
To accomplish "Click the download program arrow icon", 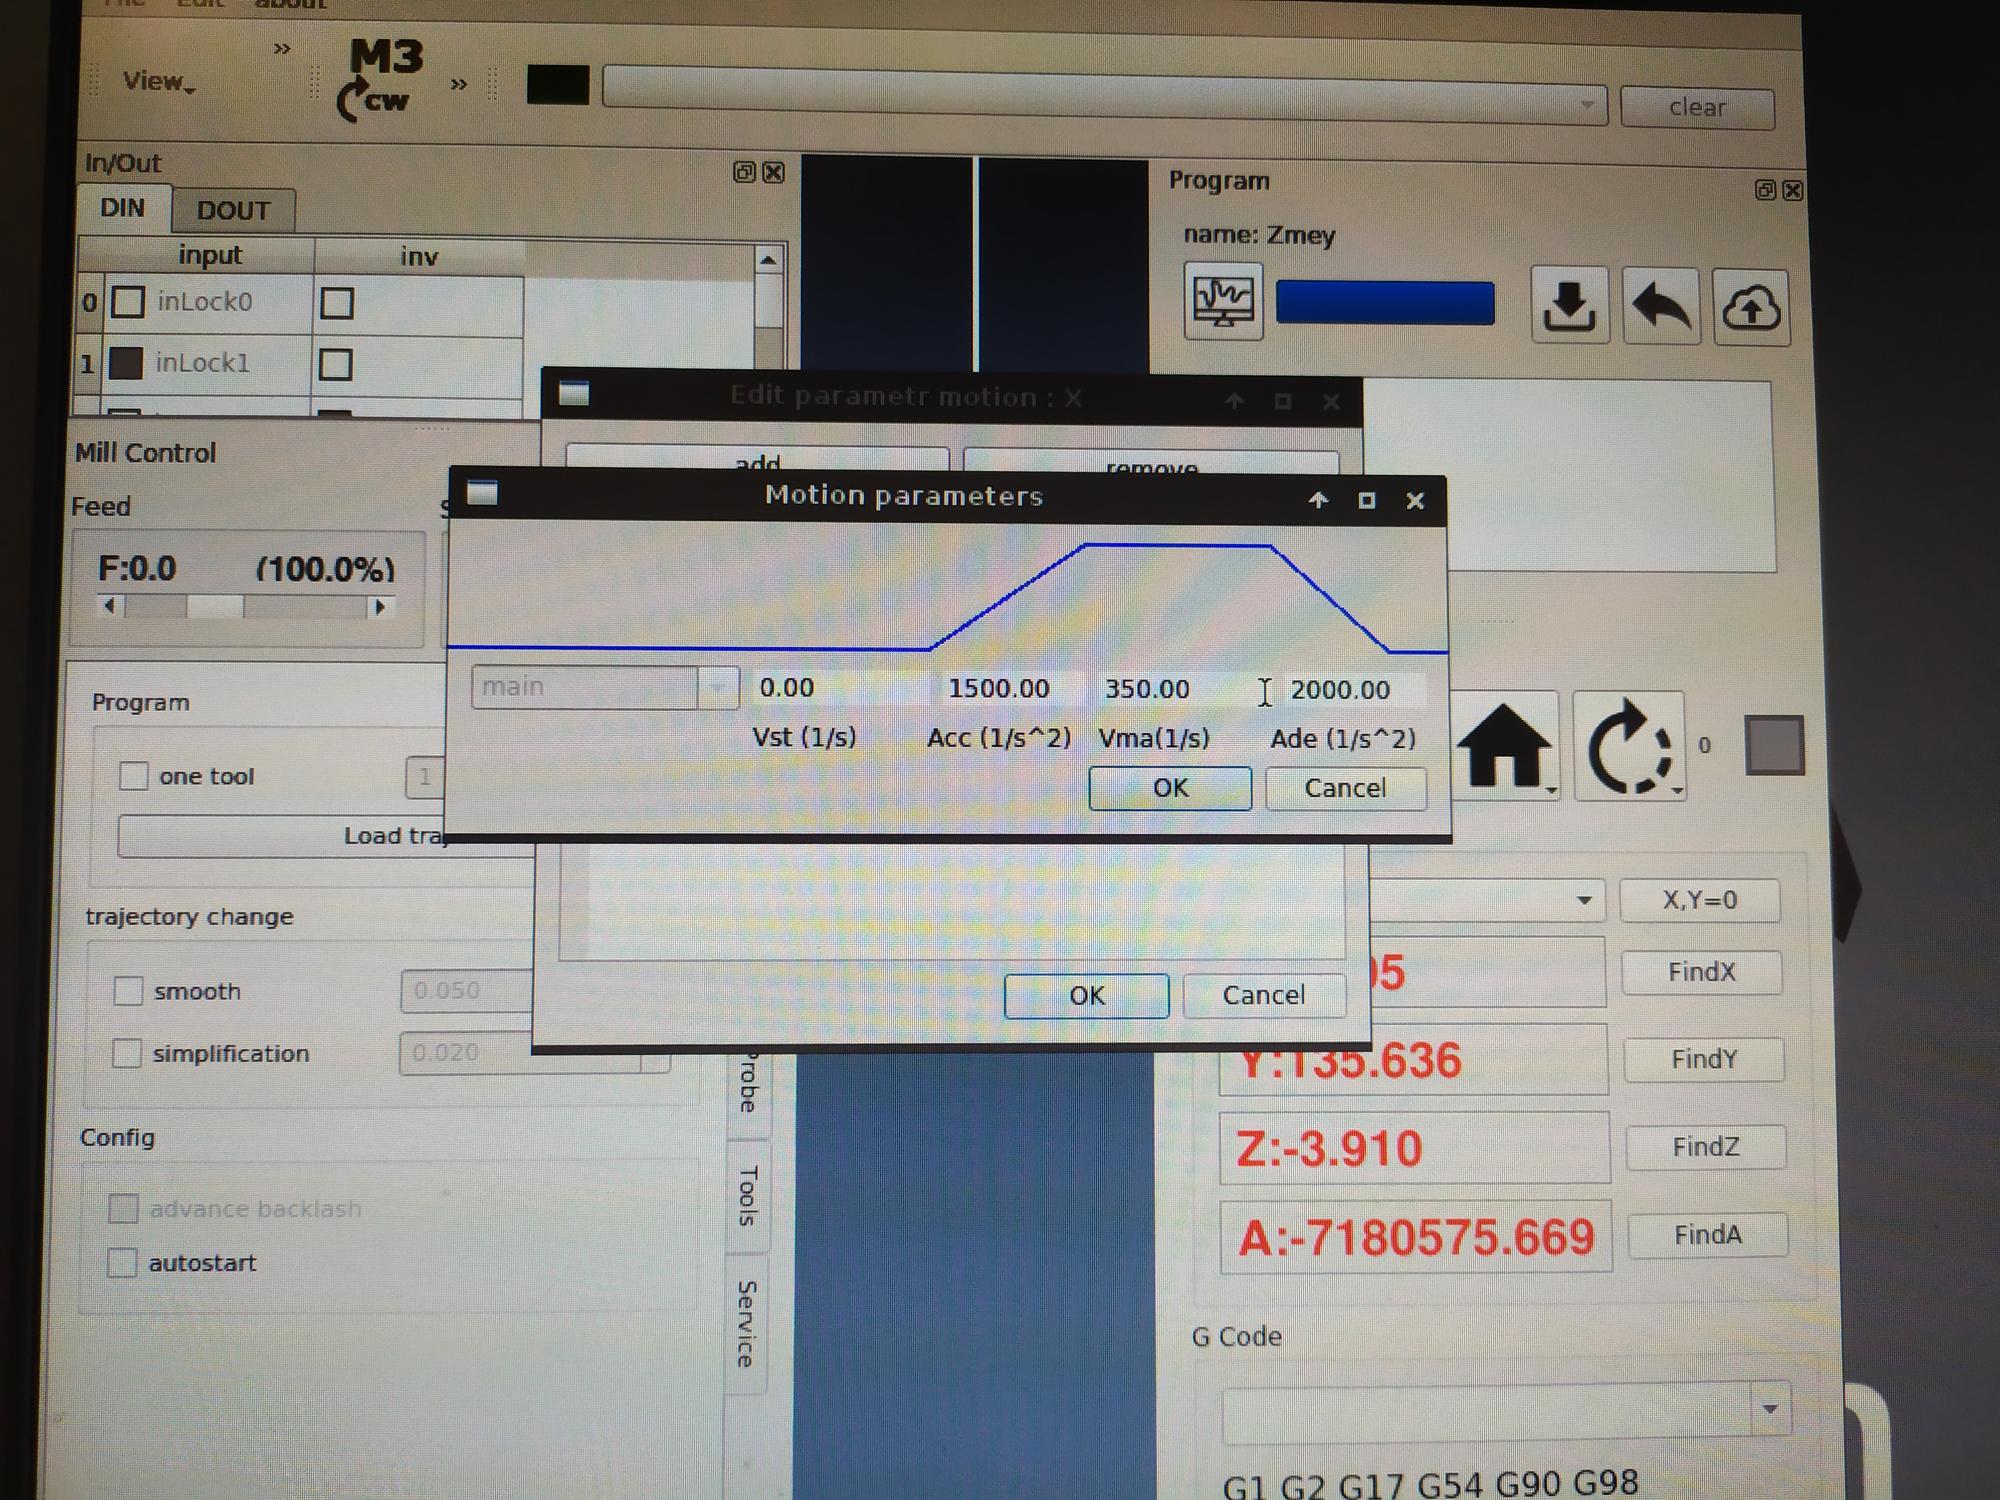I will coord(1568,306).
